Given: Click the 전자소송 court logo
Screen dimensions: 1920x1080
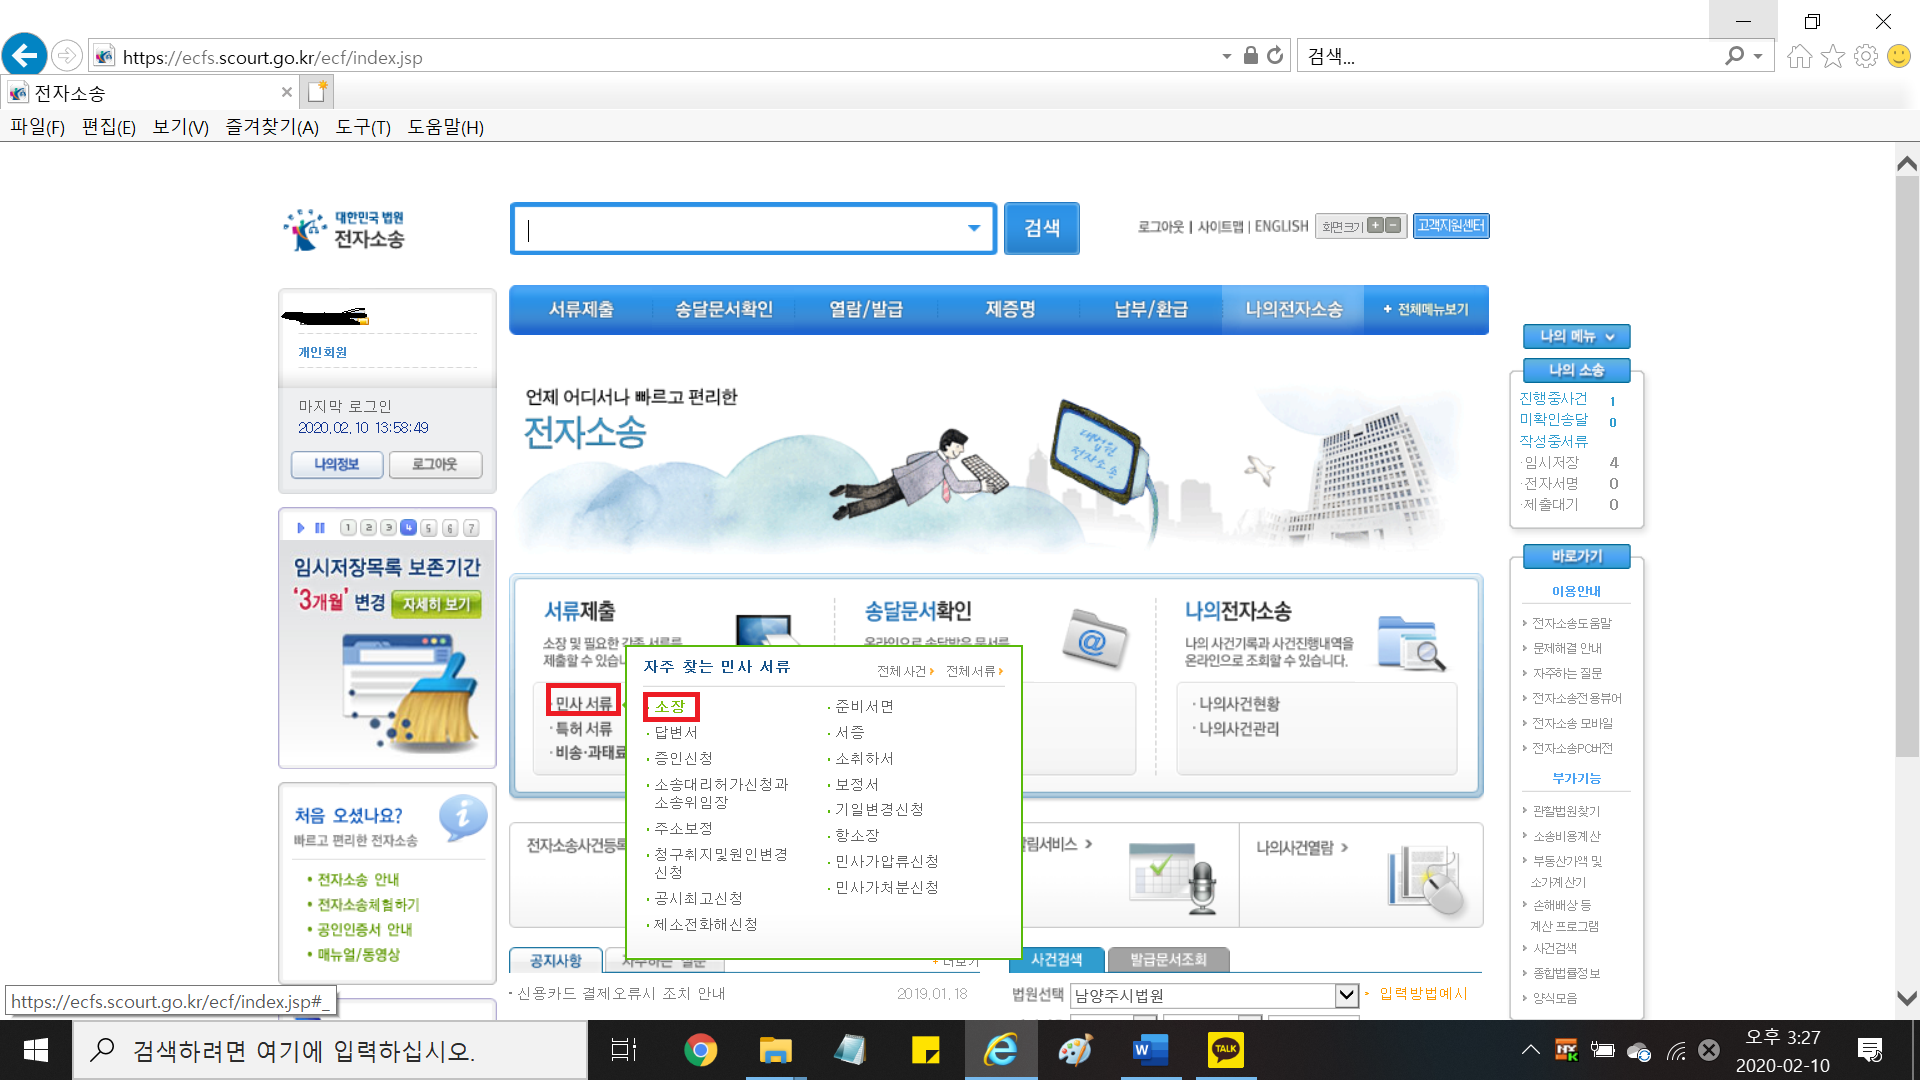Looking at the screenshot, I should (x=345, y=229).
